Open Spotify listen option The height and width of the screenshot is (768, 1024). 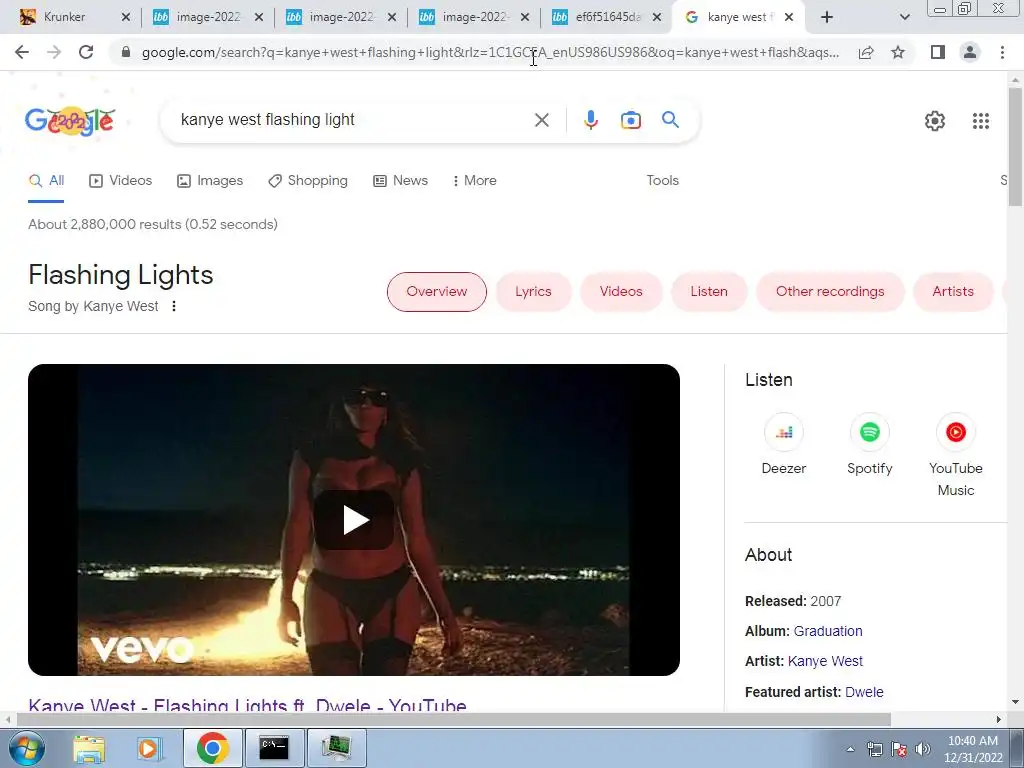point(869,443)
